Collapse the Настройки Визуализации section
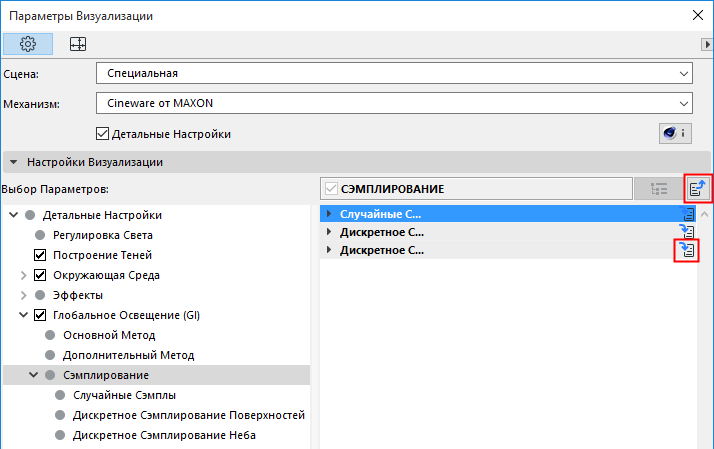This screenshot has height=449, width=714. click(14, 161)
